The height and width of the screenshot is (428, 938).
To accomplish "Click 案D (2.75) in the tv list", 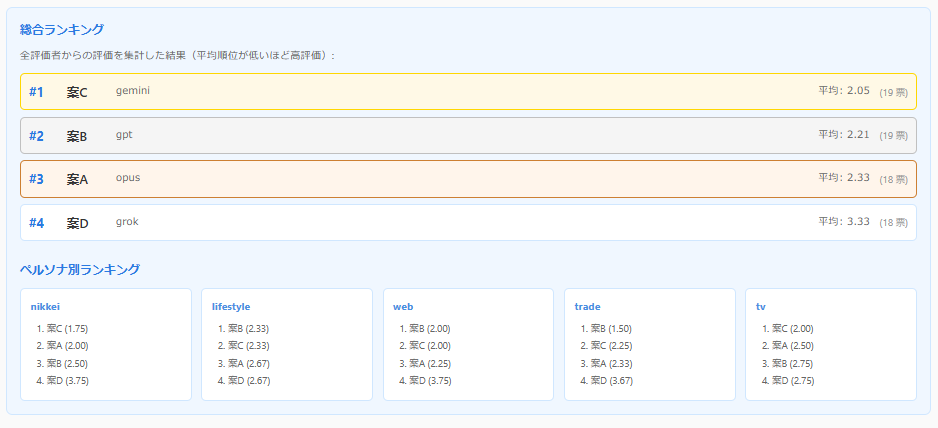I will click(x=791, y=380).
